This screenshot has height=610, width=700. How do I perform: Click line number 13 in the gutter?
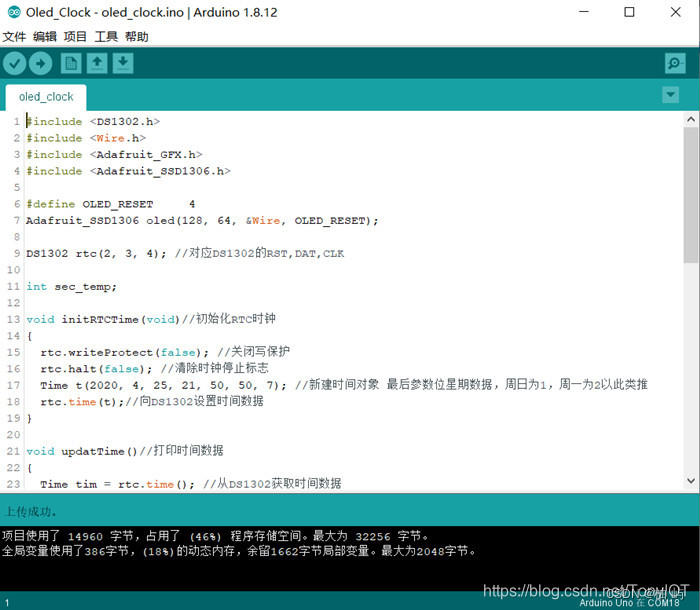point(13,320)
